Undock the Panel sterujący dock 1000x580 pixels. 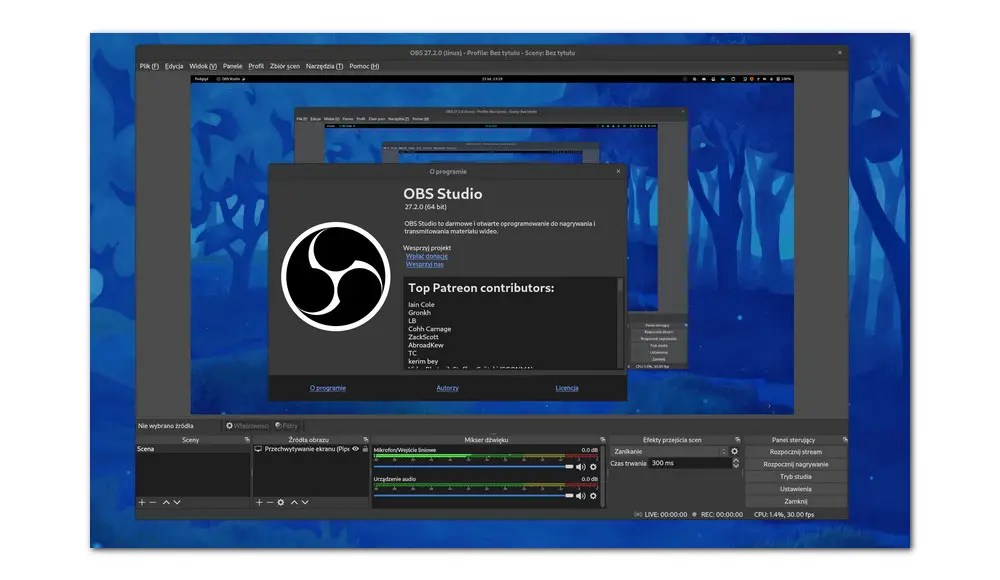(x=844, y=440)
